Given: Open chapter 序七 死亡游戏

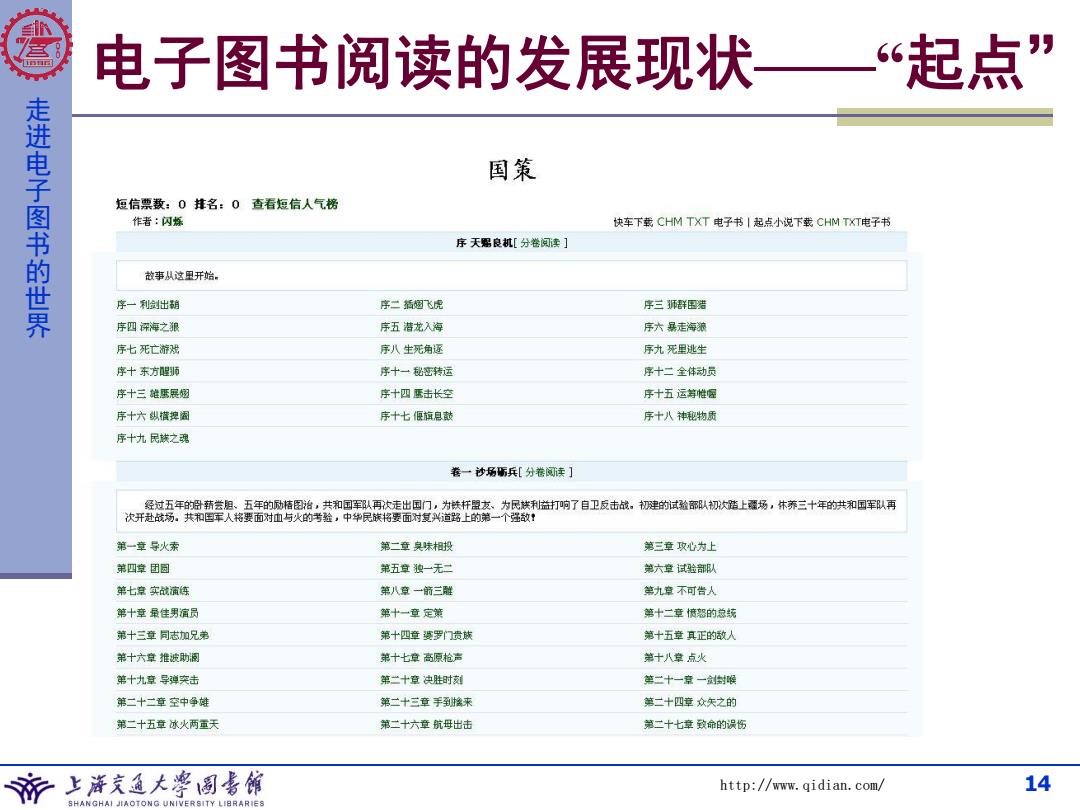Looking at the screenshot, I should (147, 349).
